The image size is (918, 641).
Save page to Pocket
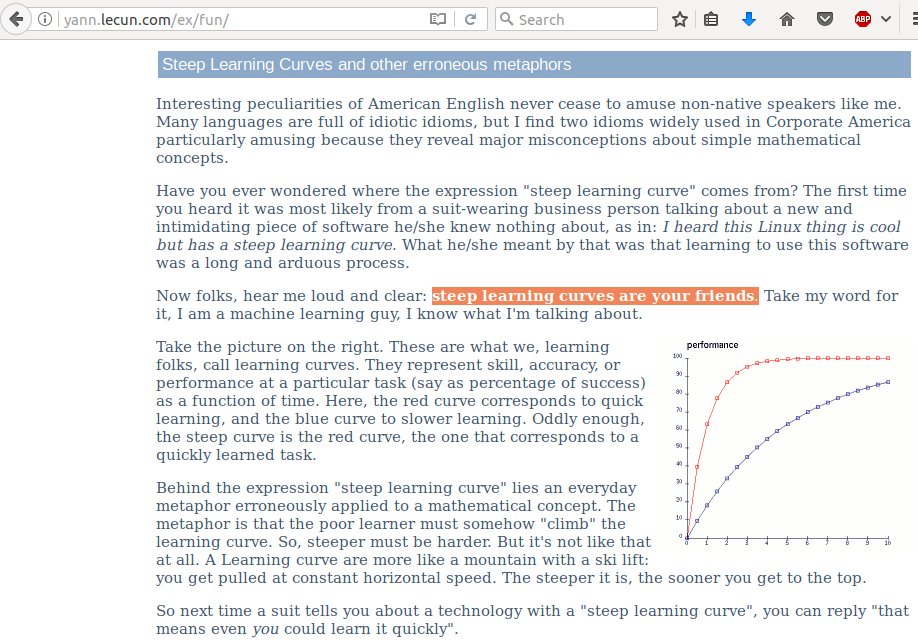pyautogui.click(x=825, y=19)
